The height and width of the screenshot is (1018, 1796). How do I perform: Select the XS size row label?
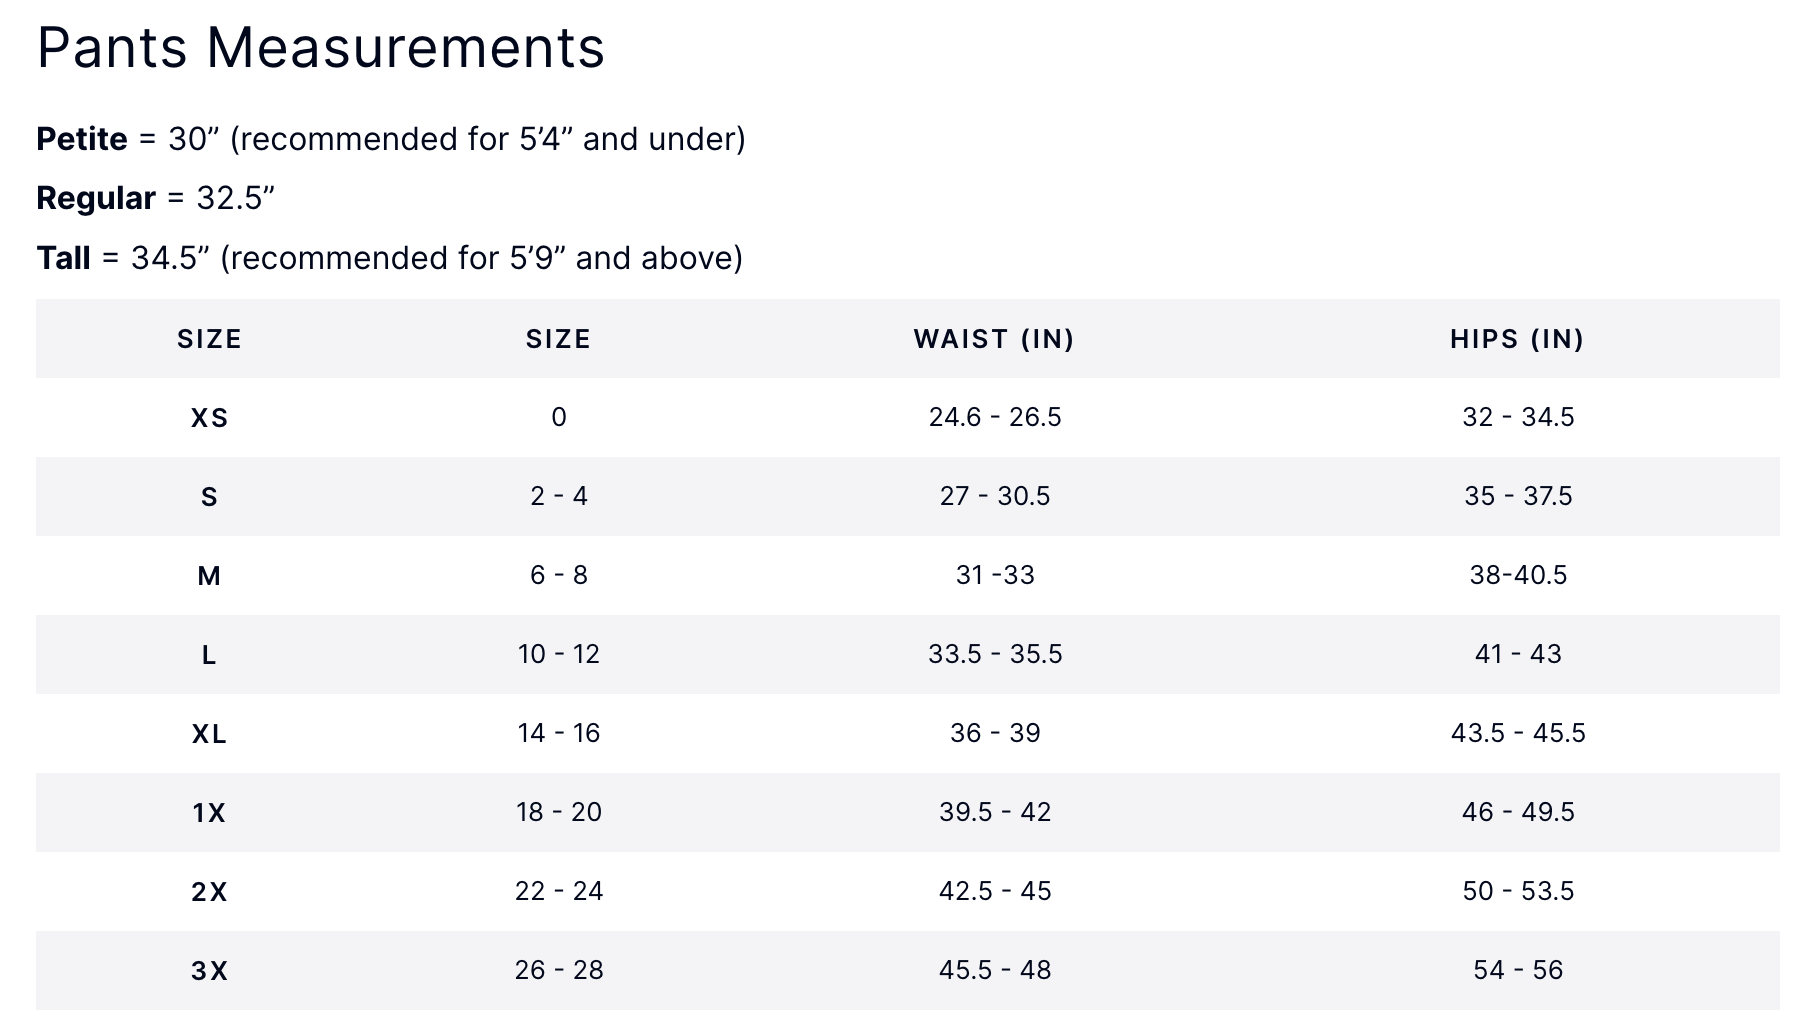(x=209, y=417)
